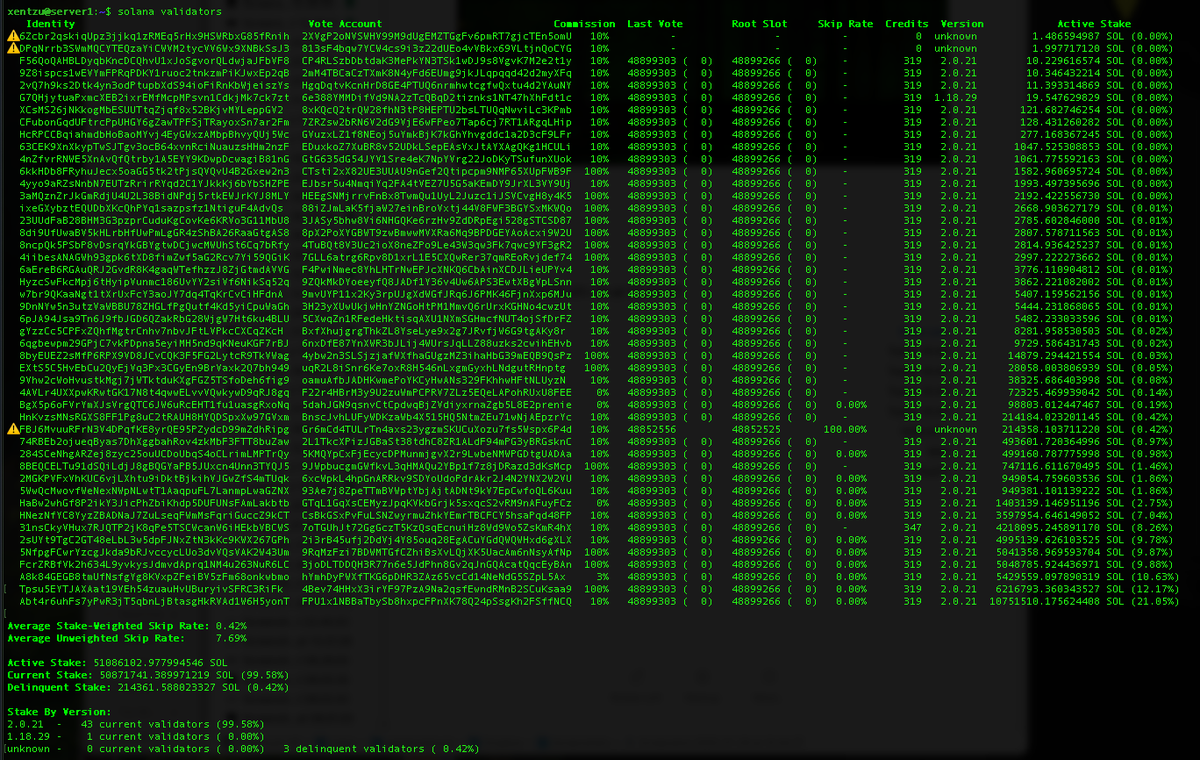1200x760 pixels.
Task: Click active stake "1.486594987 SOL (0.00%)"
Action: click(x=1101, y=36)
